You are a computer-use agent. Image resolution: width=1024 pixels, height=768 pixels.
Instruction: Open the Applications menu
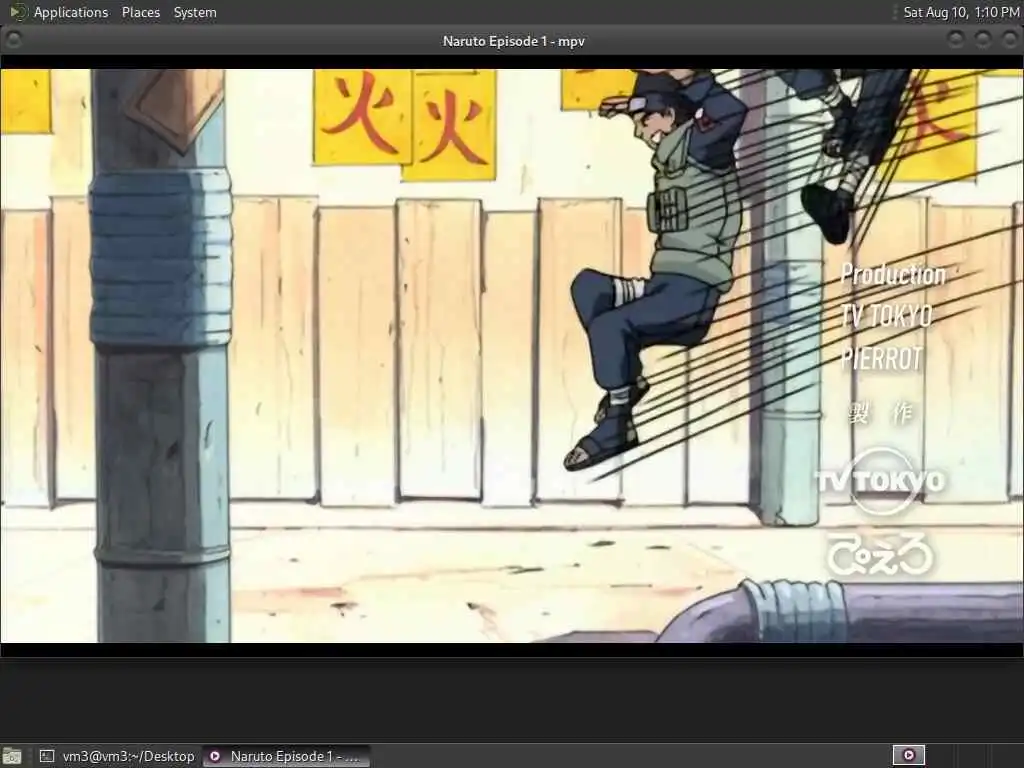click(71, 12)
